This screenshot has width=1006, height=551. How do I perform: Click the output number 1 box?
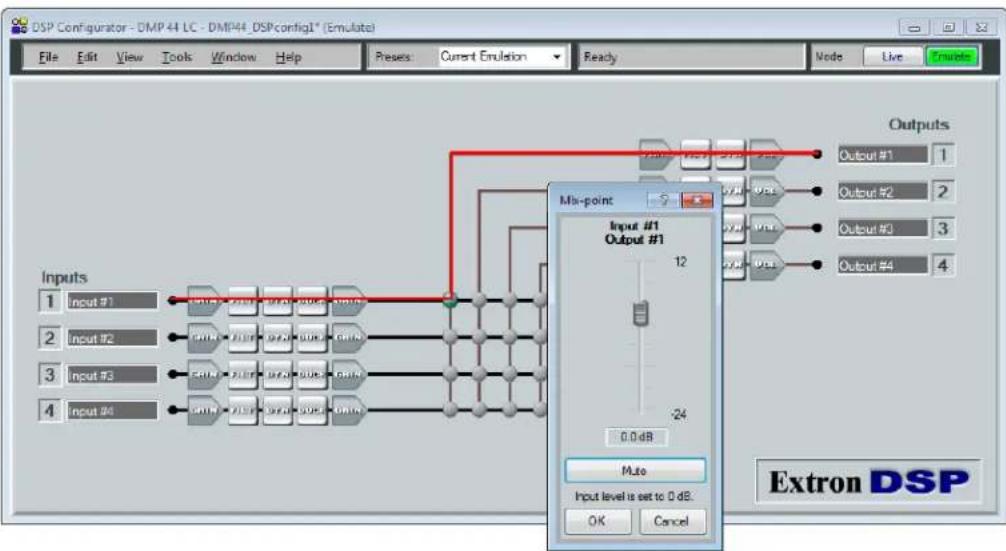pyautogui.click(x=943, y=155)
